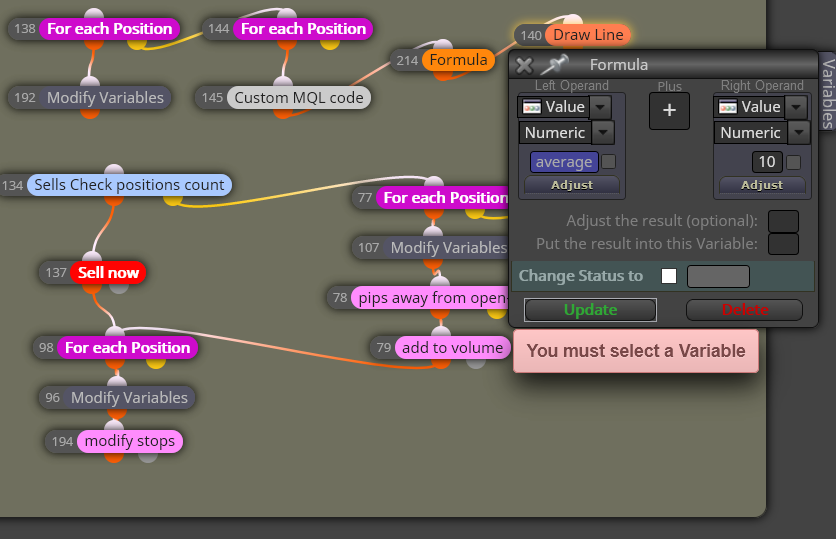Image resolution: width=836 pixels, height=539 pixels.
Task: Open Left Operand Value dropdown arrow
Action: [x=600, y=107]
